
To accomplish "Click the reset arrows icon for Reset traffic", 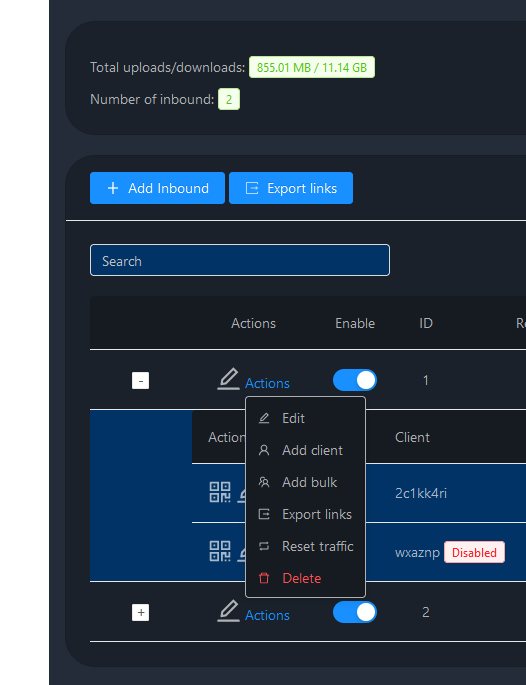I will (x=264, y=546).
